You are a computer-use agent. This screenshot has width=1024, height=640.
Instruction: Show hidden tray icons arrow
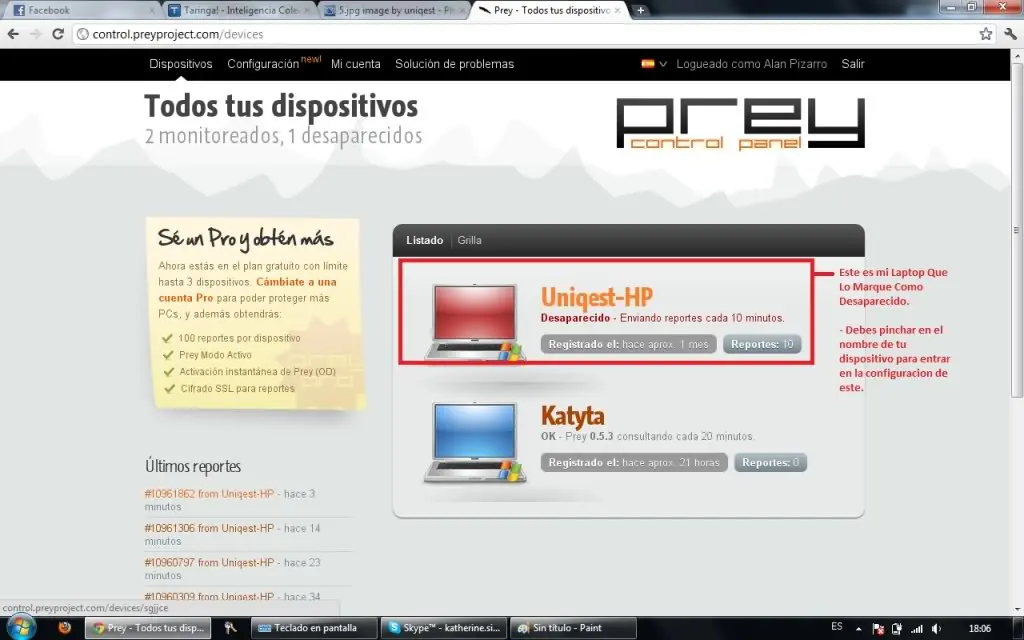click(x=858, y=629)
